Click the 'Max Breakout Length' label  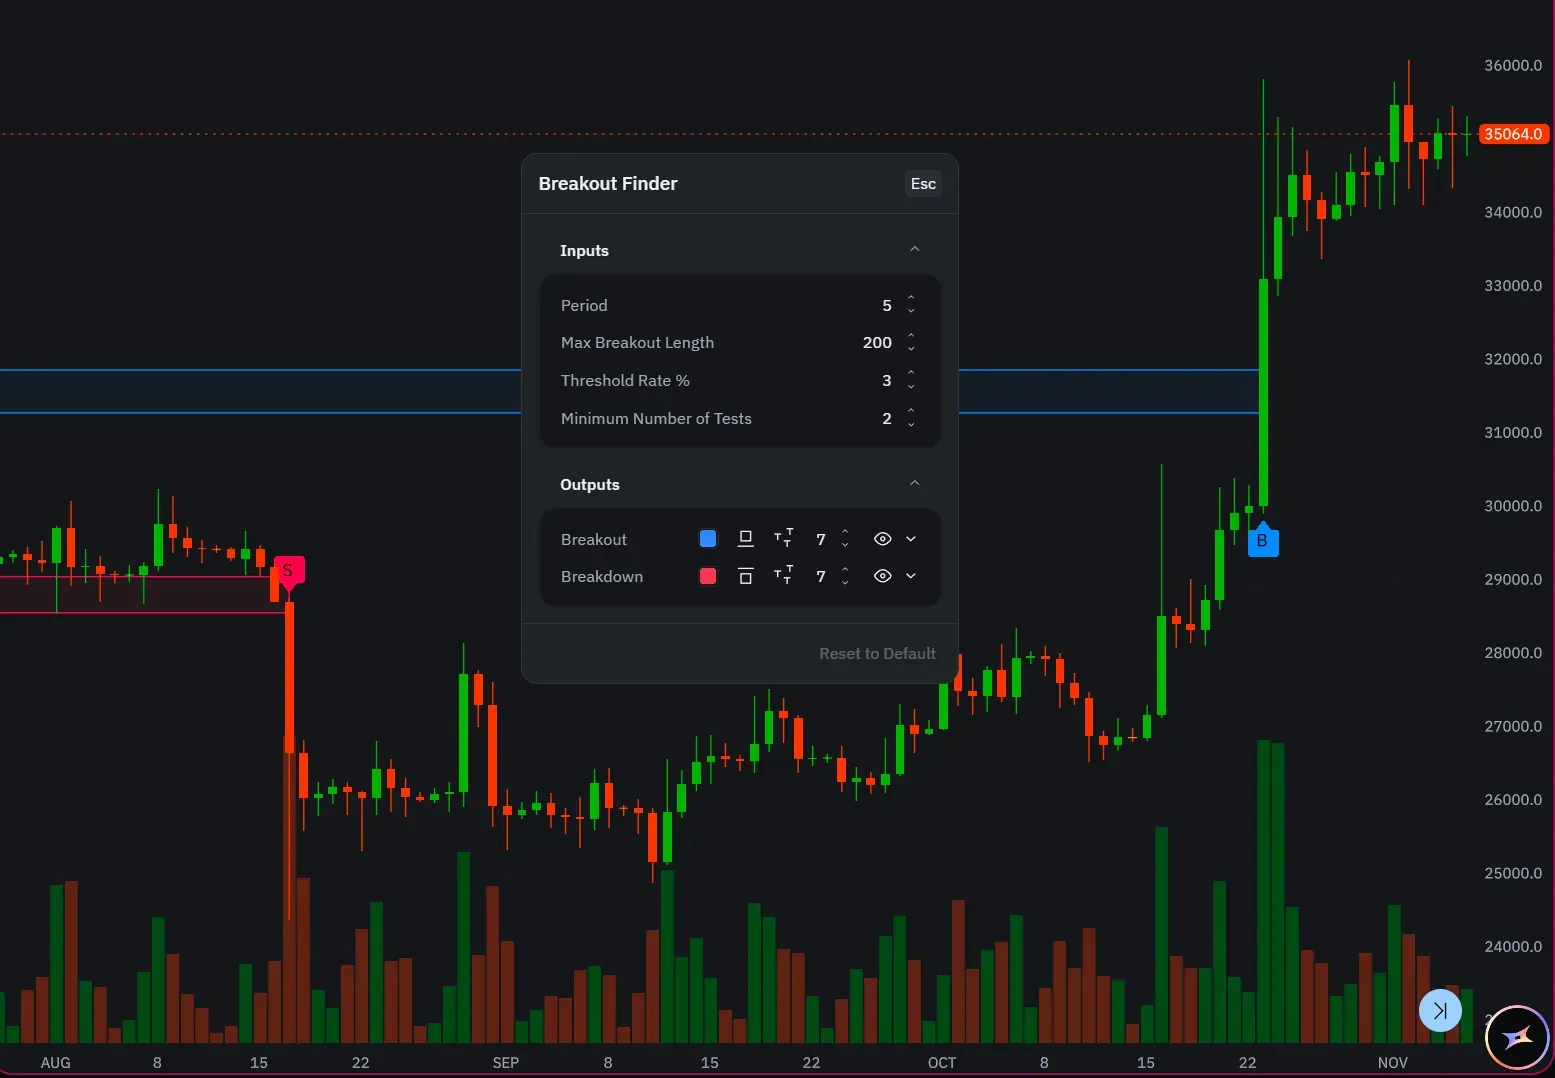click(x=637, y=343)
